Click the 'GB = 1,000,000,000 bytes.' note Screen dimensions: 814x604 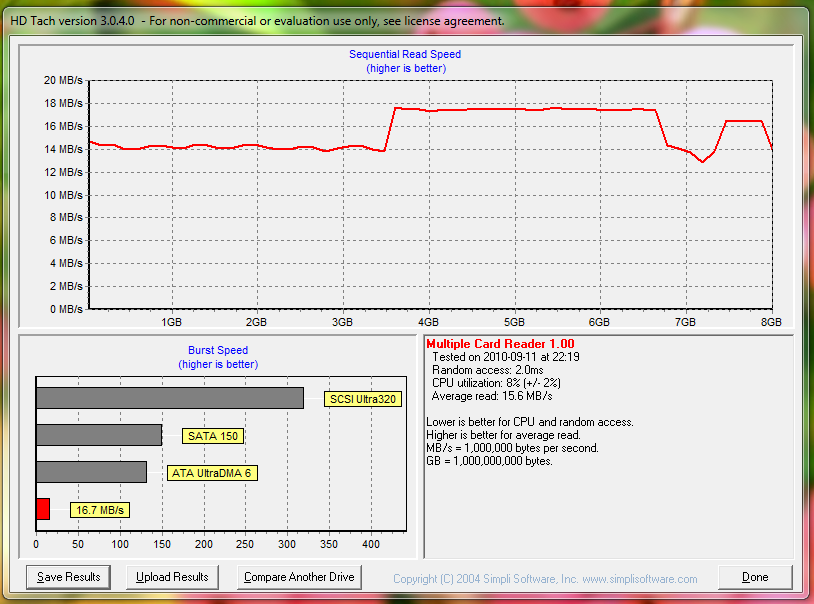489,461
